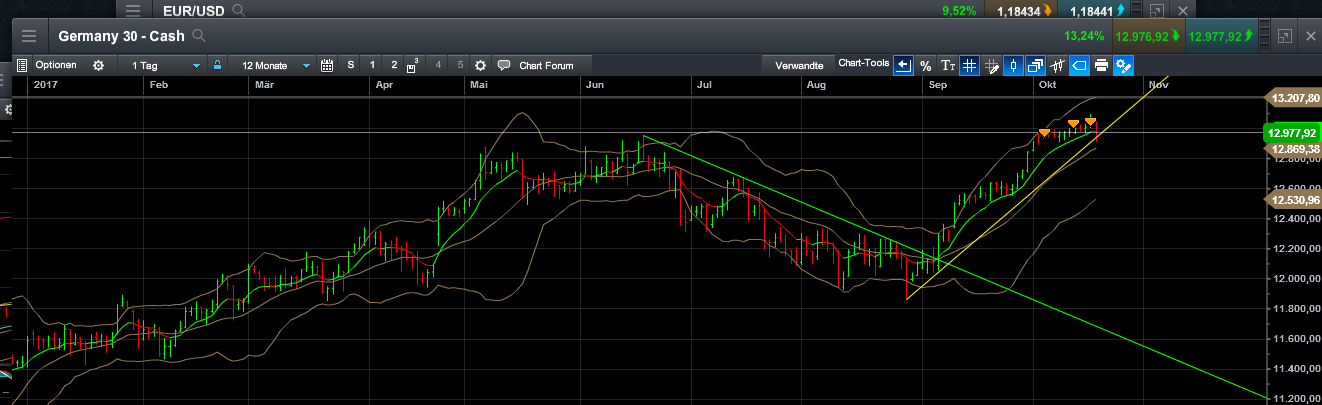Open the Germany 30 window hamburger menu

[28, 35]
